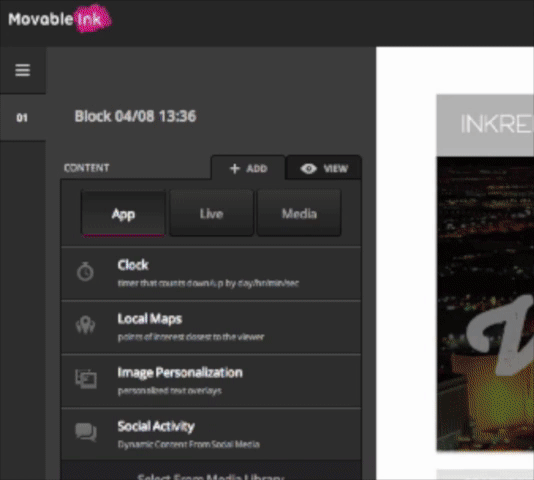This screenshot has height=480, width=534.
Task: Click the Clock stopwatch icon
Action: [85, 272]
